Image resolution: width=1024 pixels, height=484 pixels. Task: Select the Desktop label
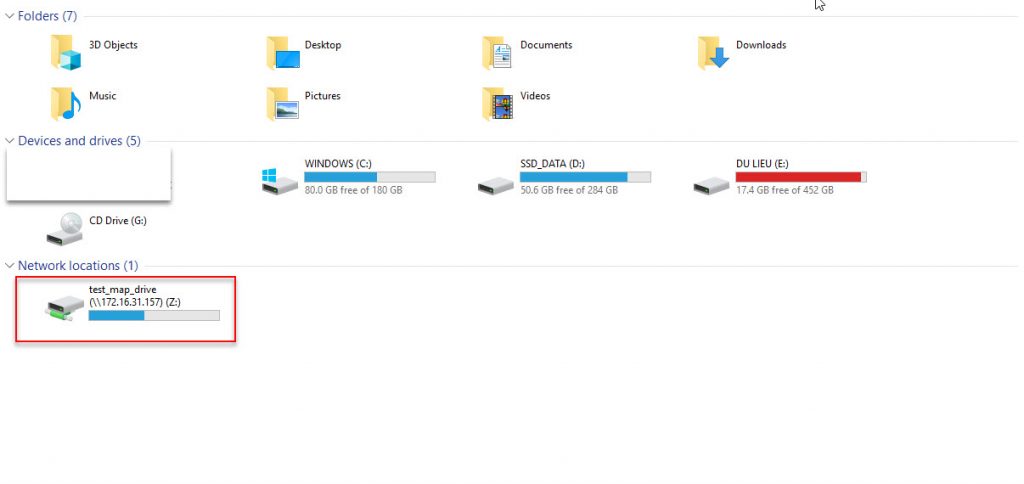[x=323, y=45]
